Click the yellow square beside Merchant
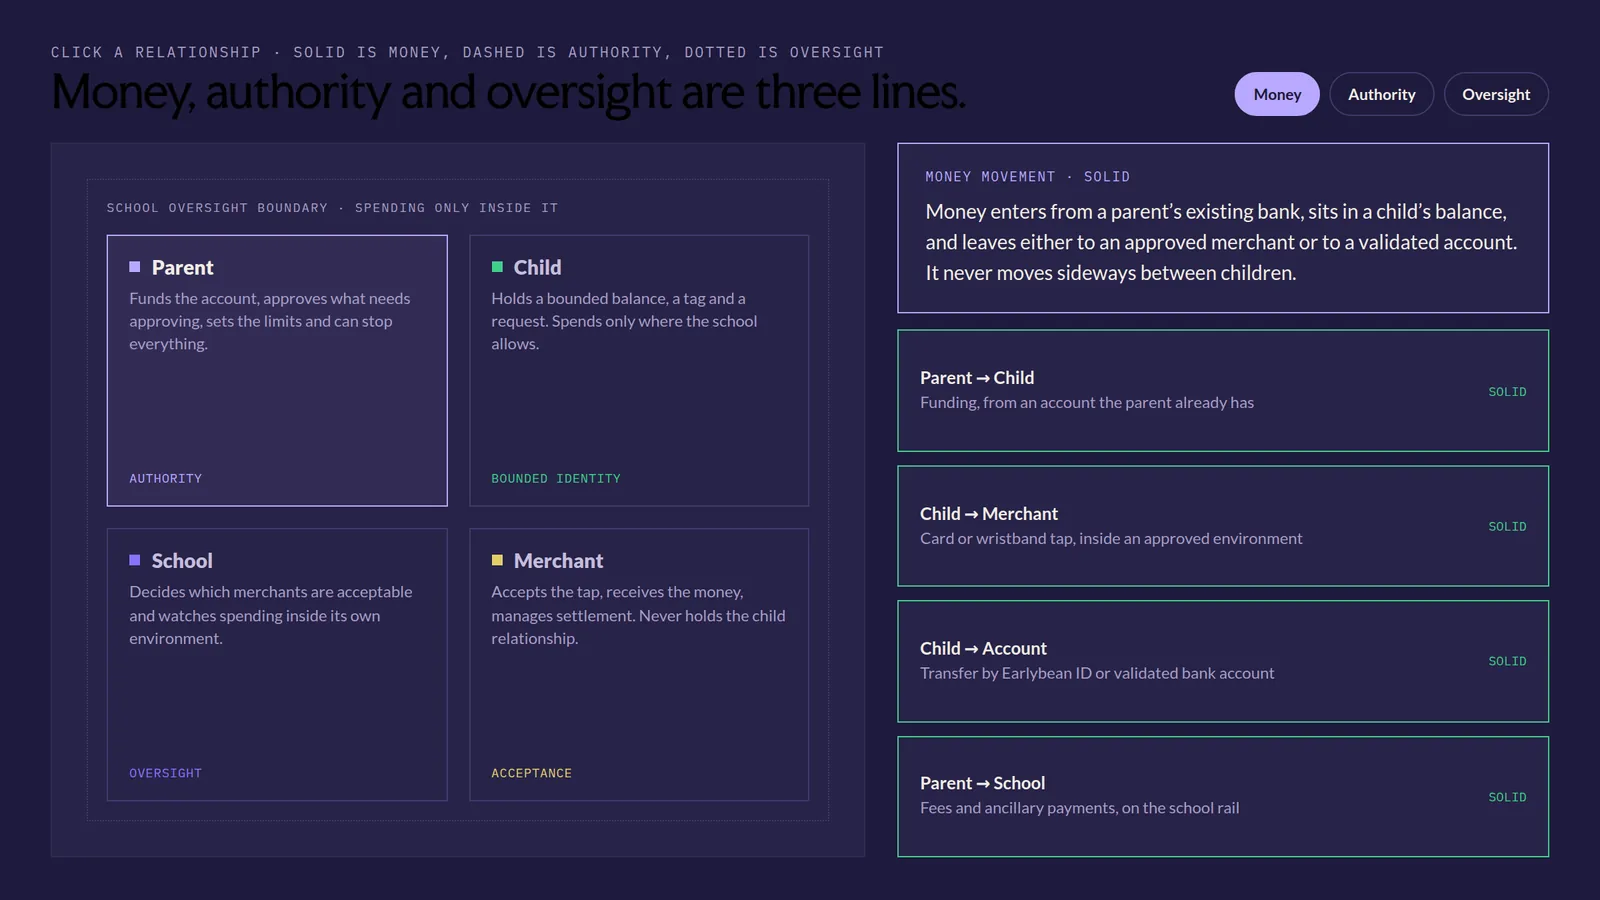1600x900 pixels. [x=497, y=560]
